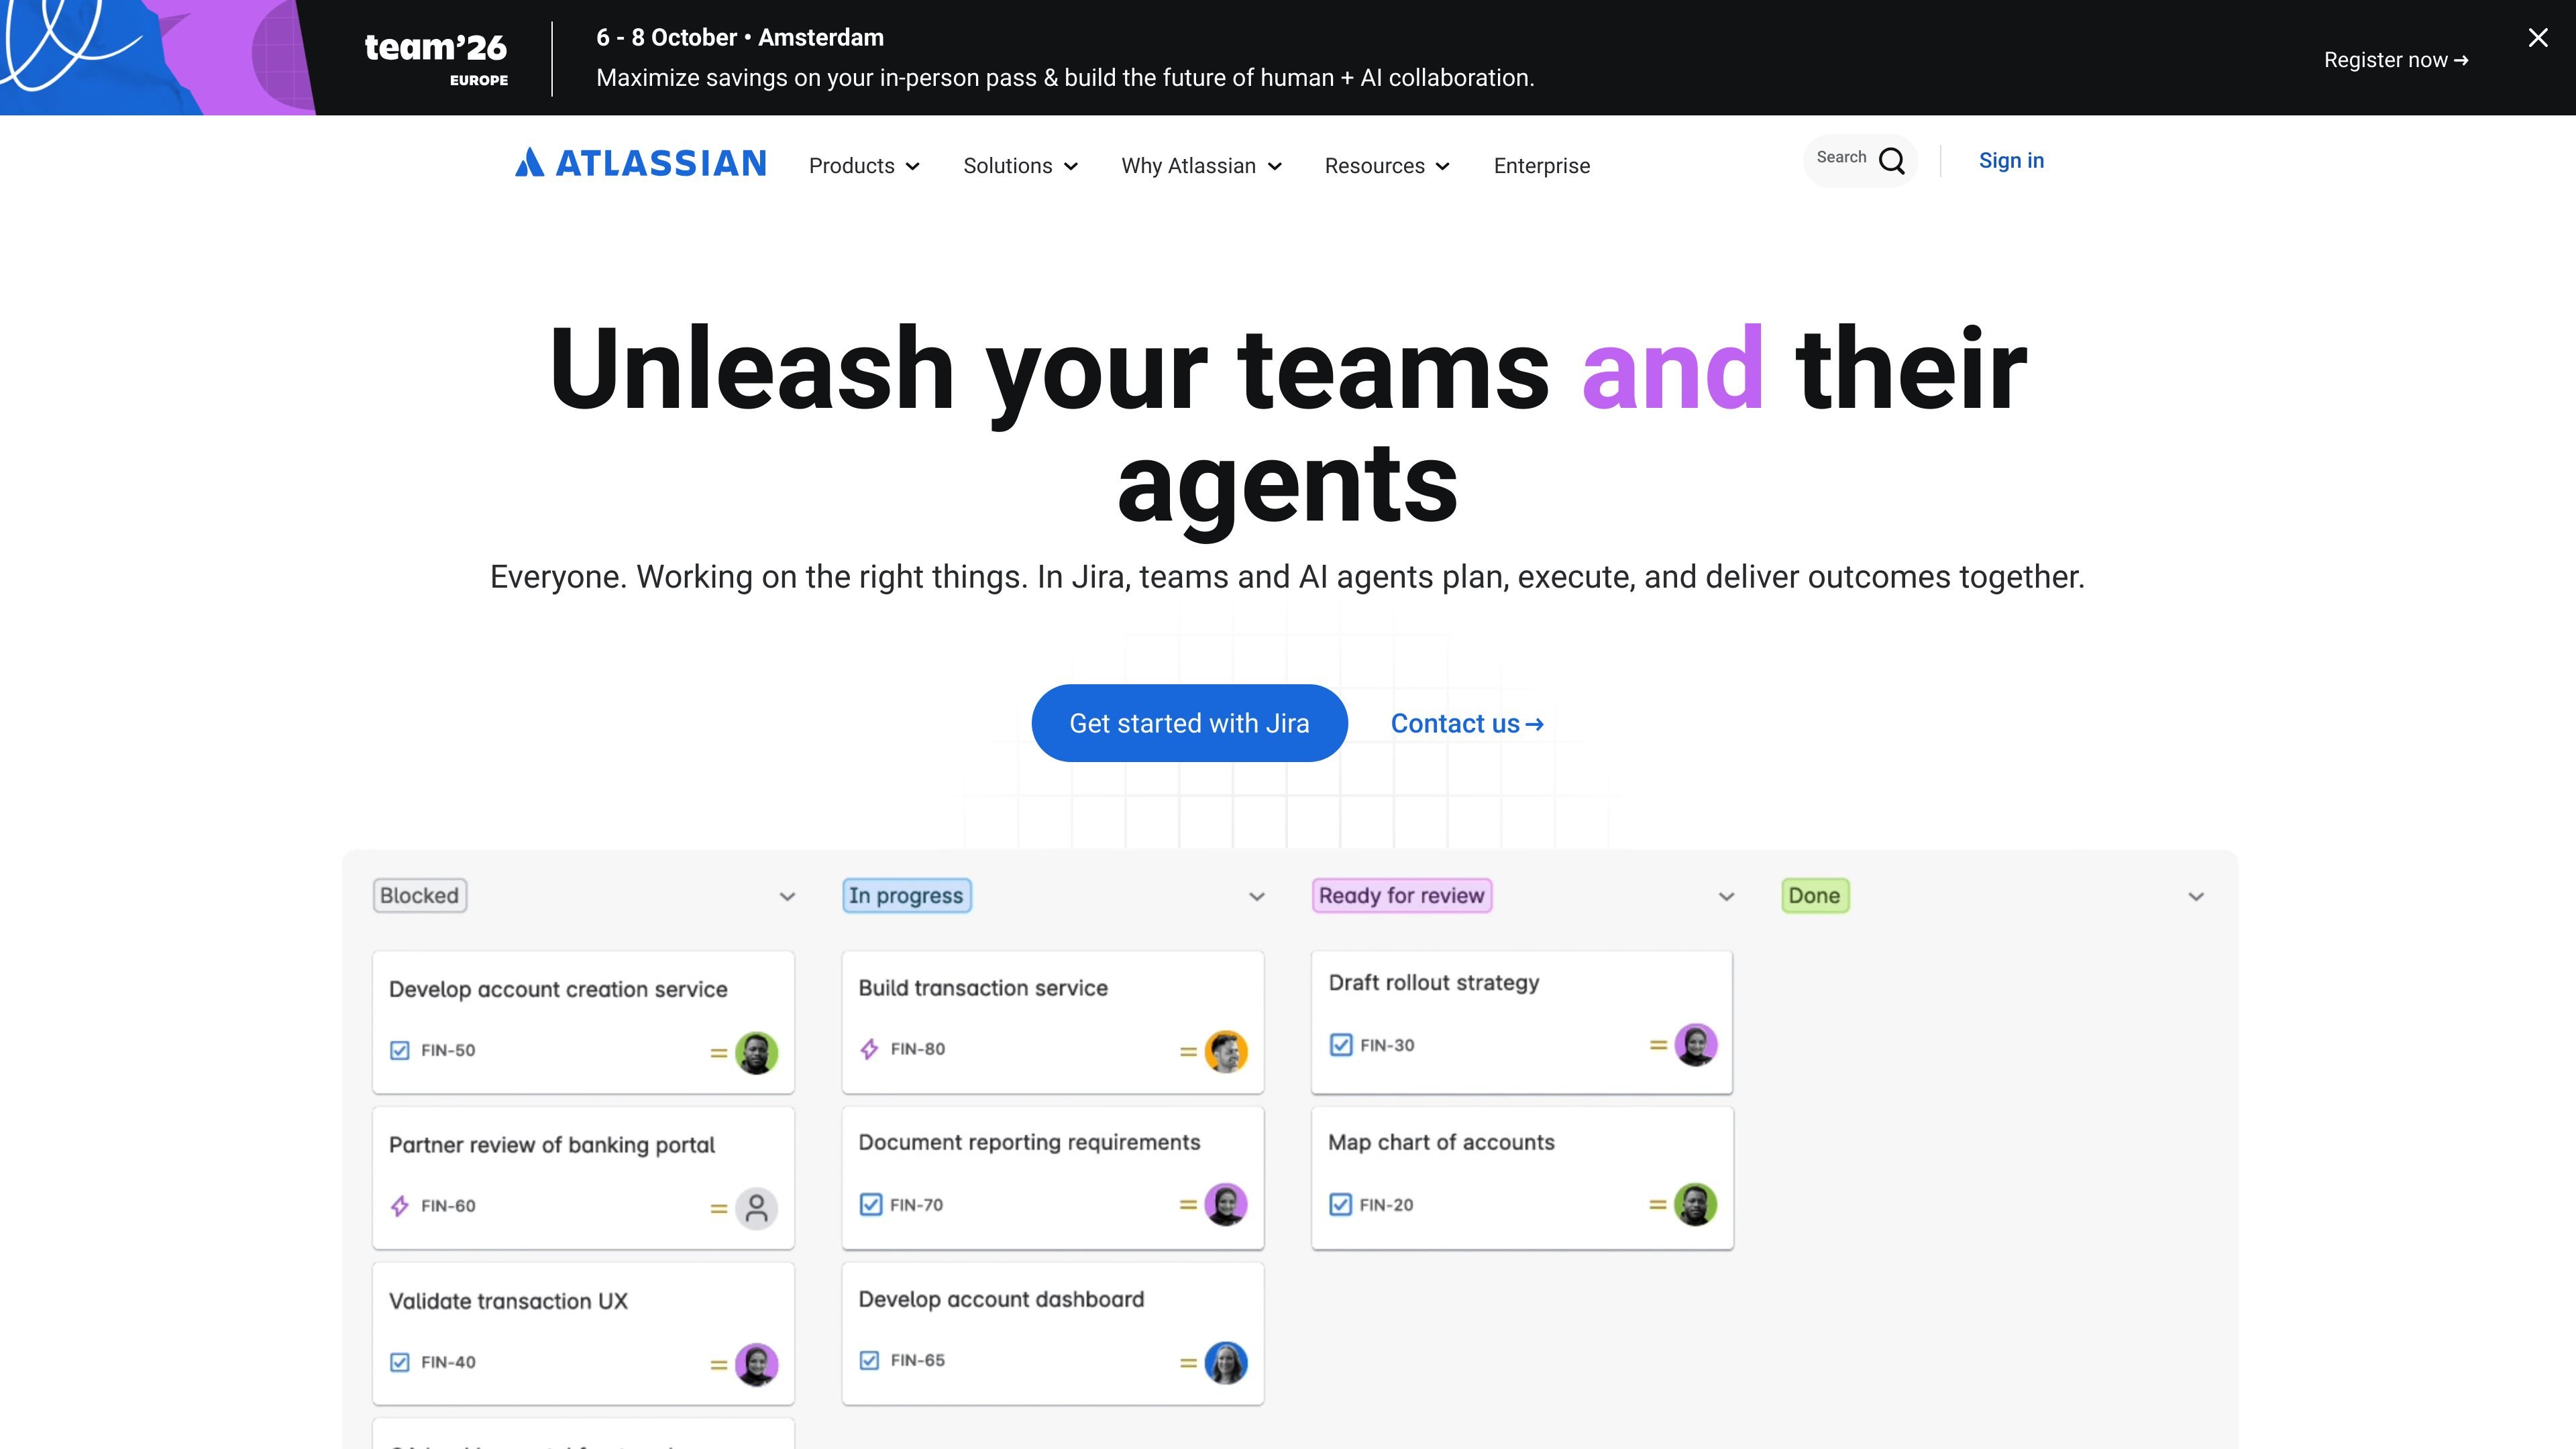Viewport: 2576px width, 1449px height.
Task: Collapse the In progress column chevron
Action: point(1257,897)
